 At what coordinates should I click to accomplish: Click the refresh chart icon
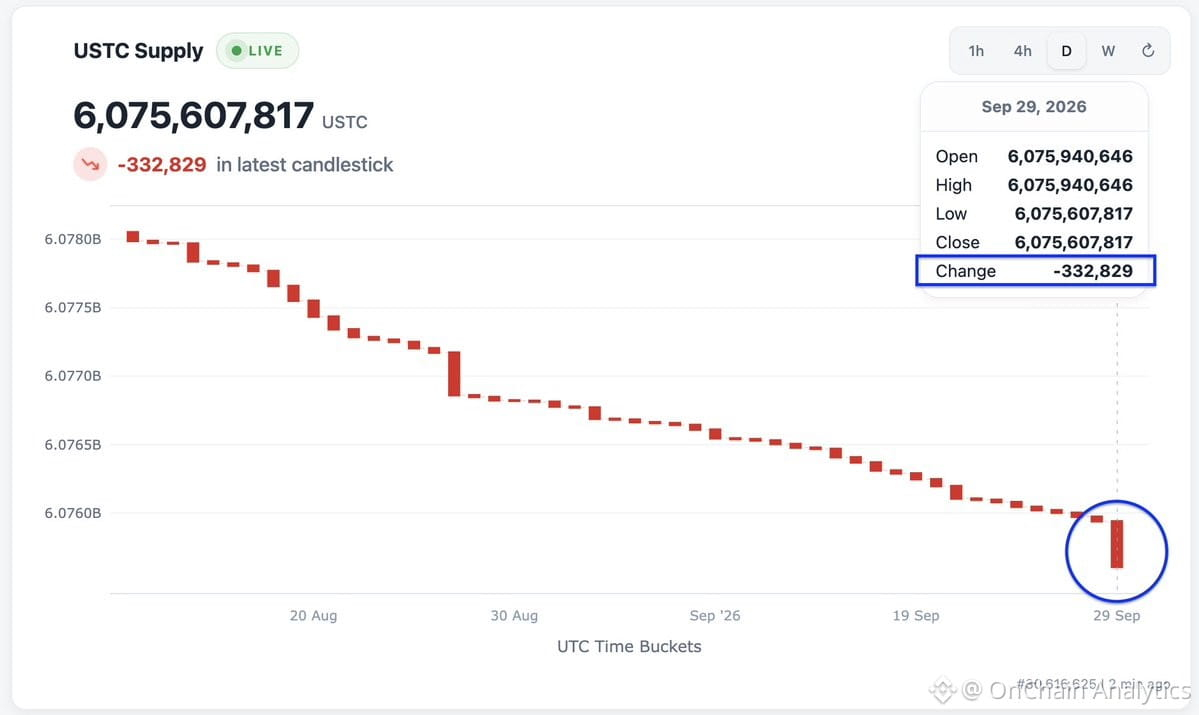[x=1148, y=50]
